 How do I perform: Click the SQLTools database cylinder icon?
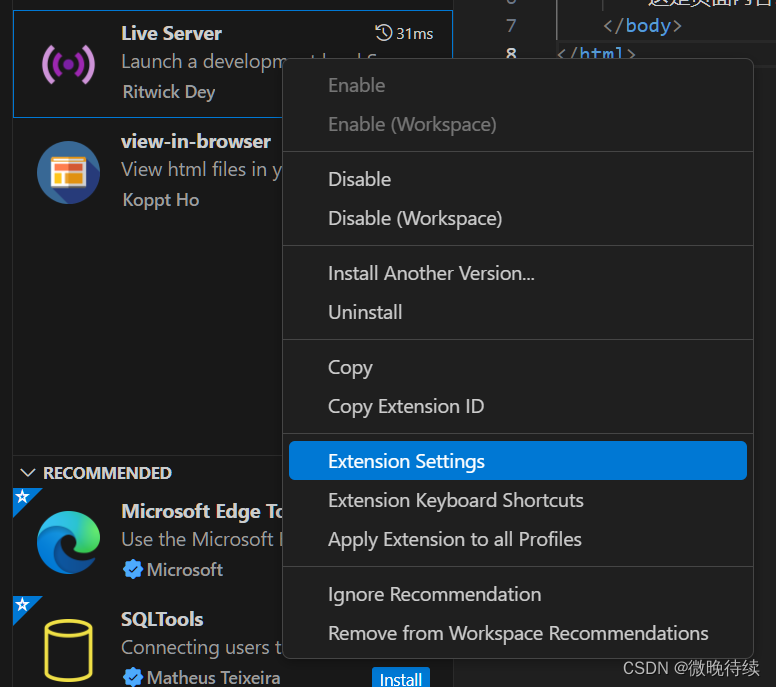pyautogui.click(x=68, y=650)
